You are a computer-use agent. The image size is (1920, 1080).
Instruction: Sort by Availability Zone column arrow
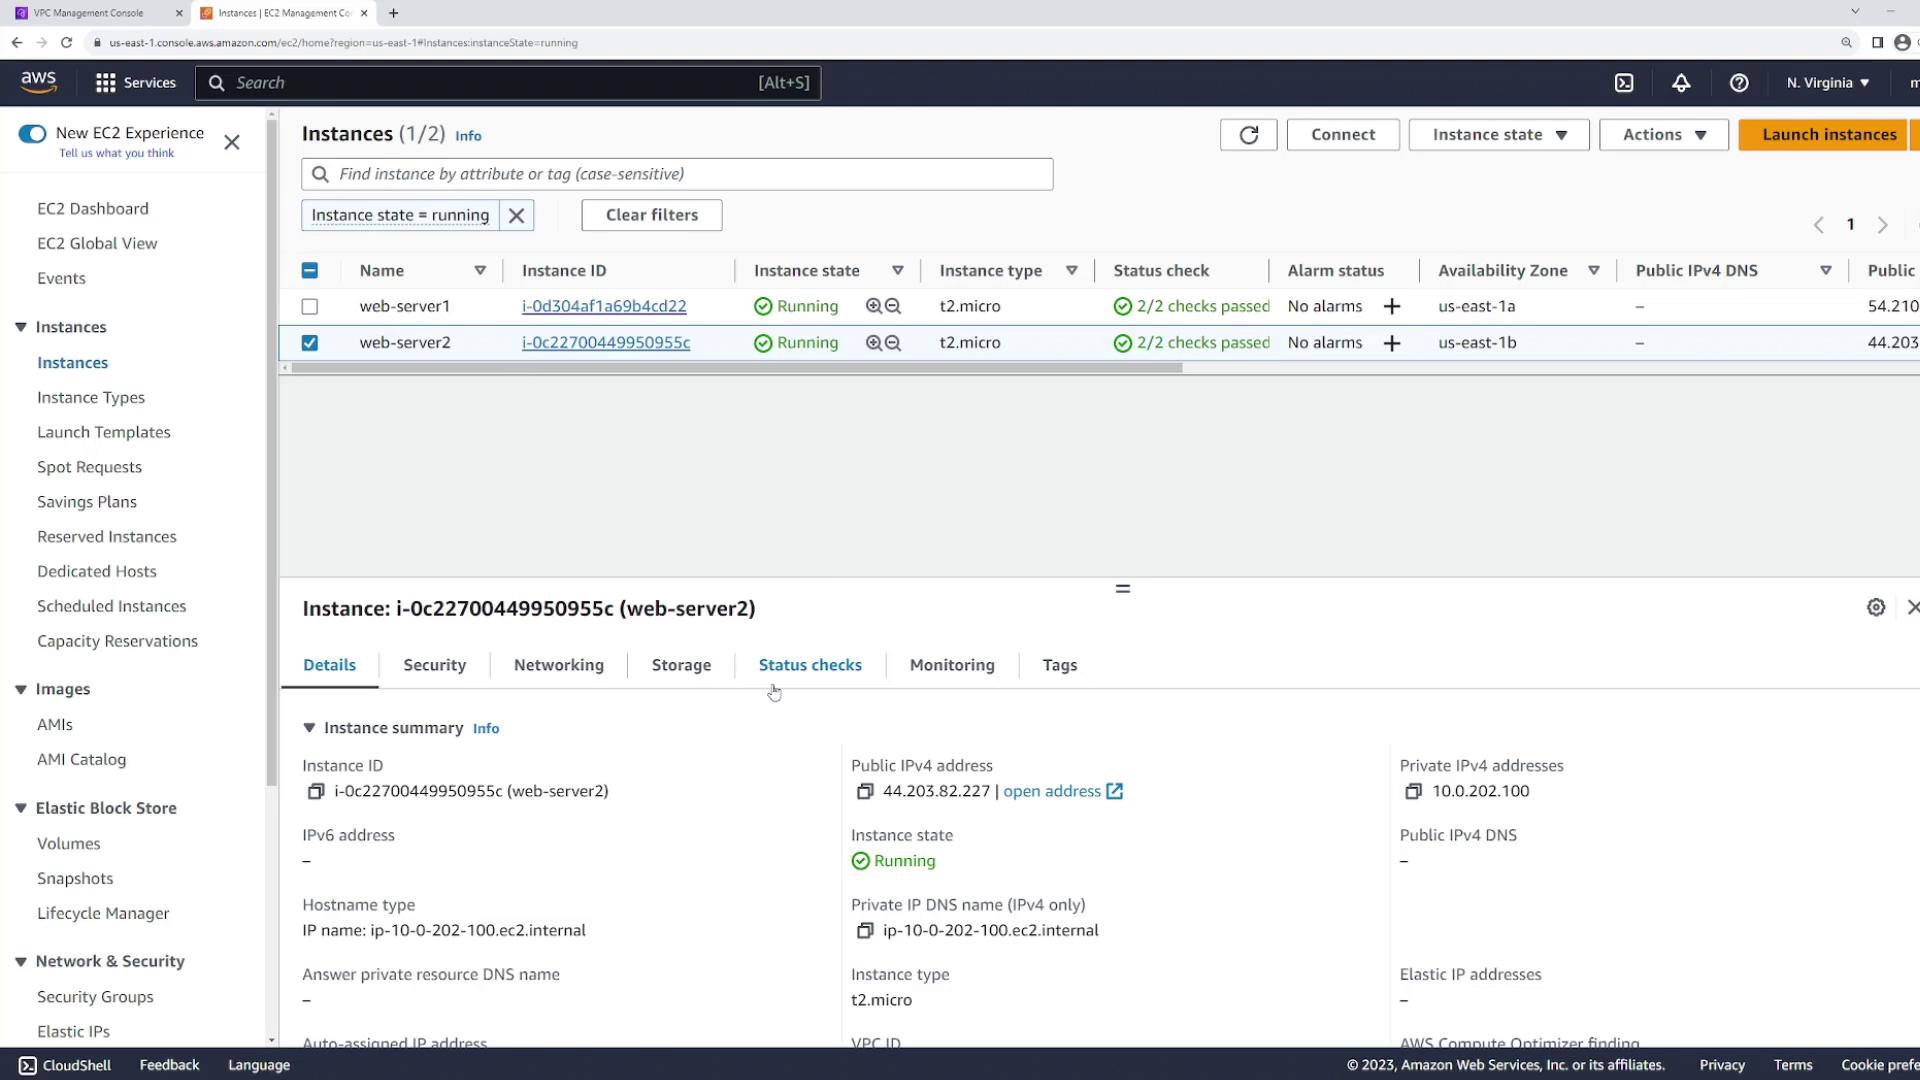point(1594,271)
